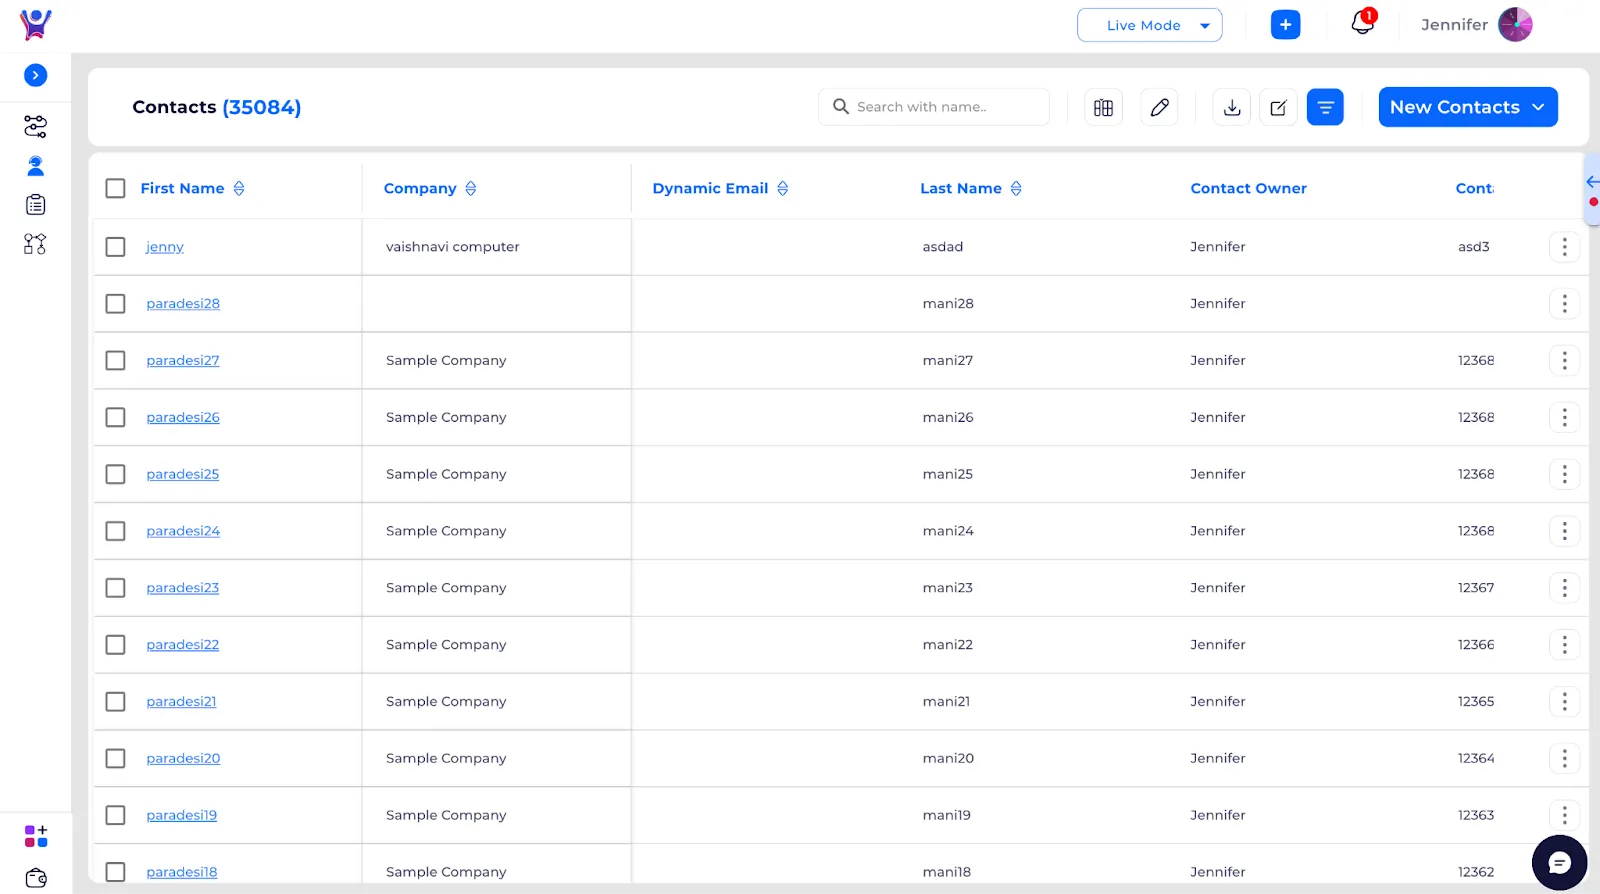This screenshot has height=894, width=1600.
Task: Open the paradesi28 contact link
Action: pos(183,303)
